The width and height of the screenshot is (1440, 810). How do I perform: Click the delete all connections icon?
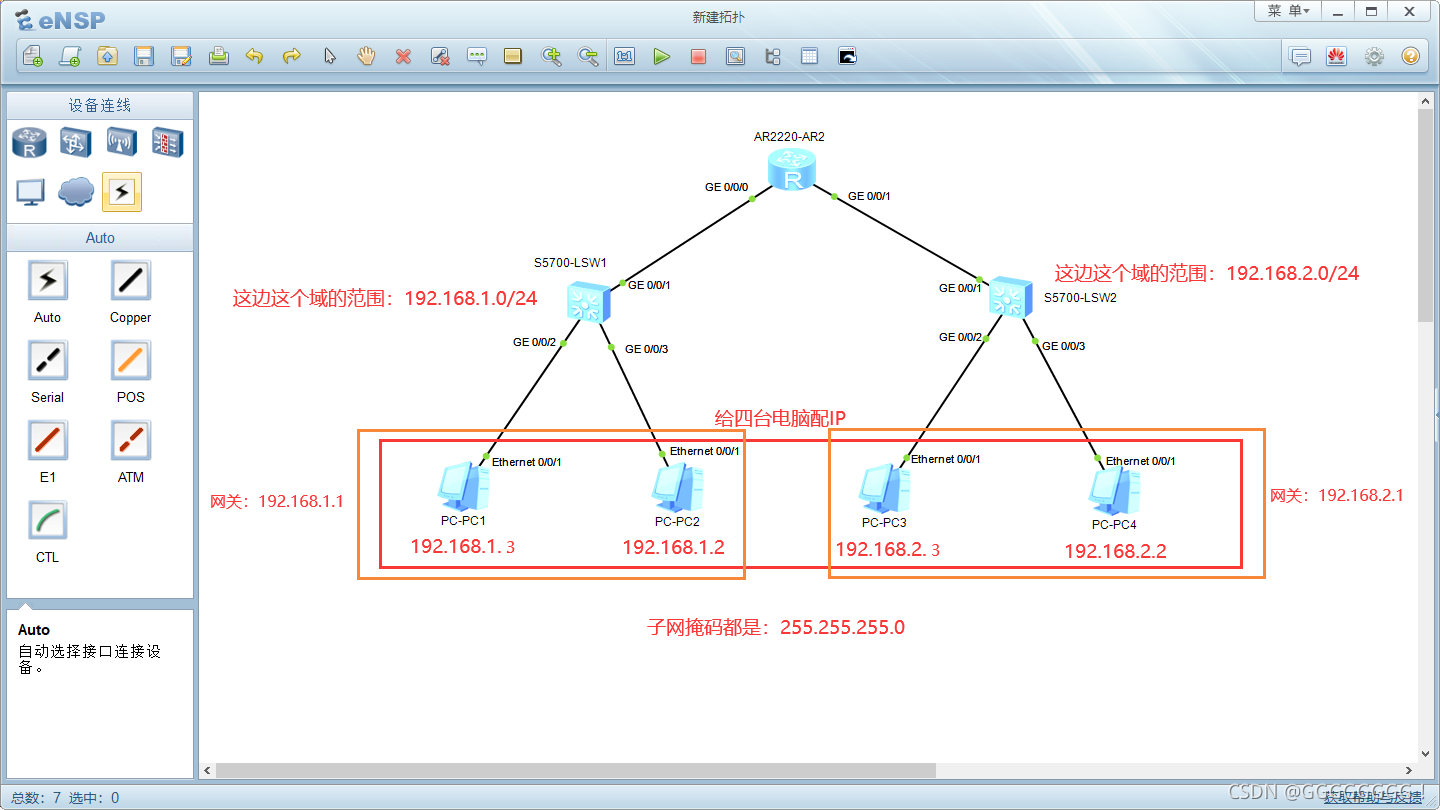440,56
